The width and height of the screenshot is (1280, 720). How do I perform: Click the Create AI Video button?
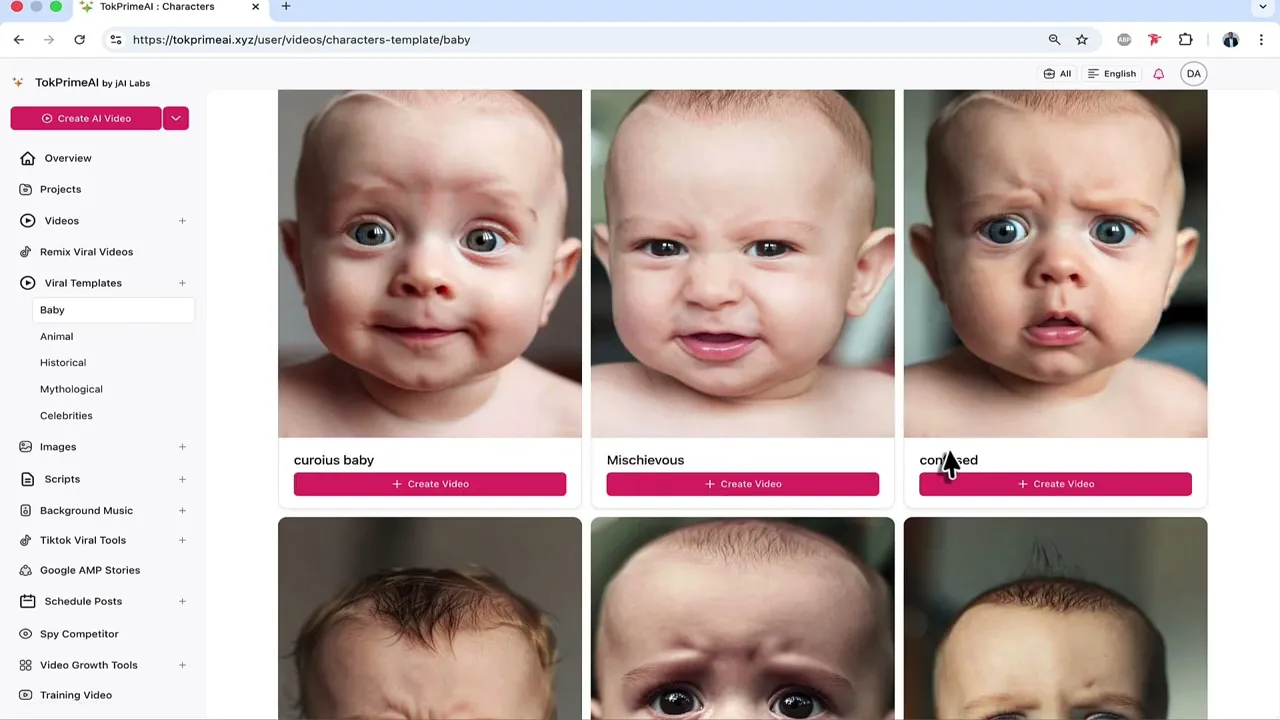coord(86,118)
